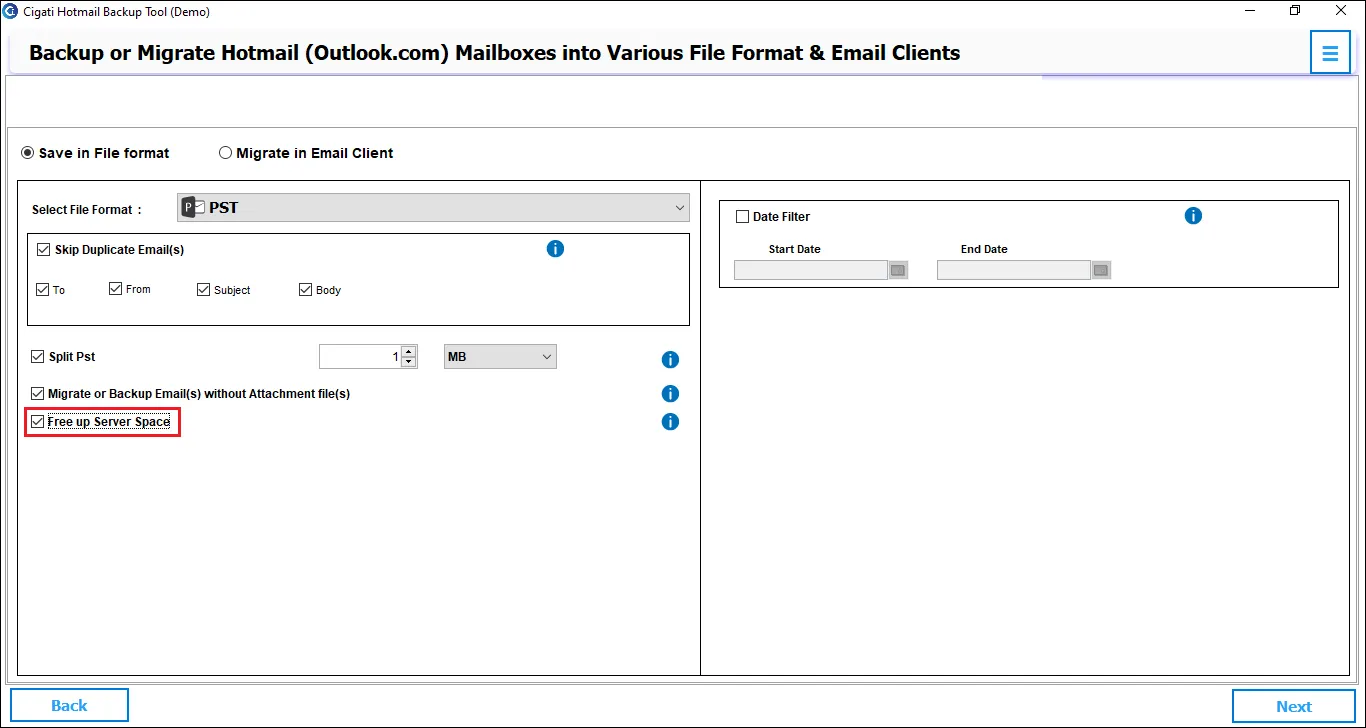Open Start Date calendar picker icon
The width and height of the screenshot is (1366, 728).
point(898,270)
